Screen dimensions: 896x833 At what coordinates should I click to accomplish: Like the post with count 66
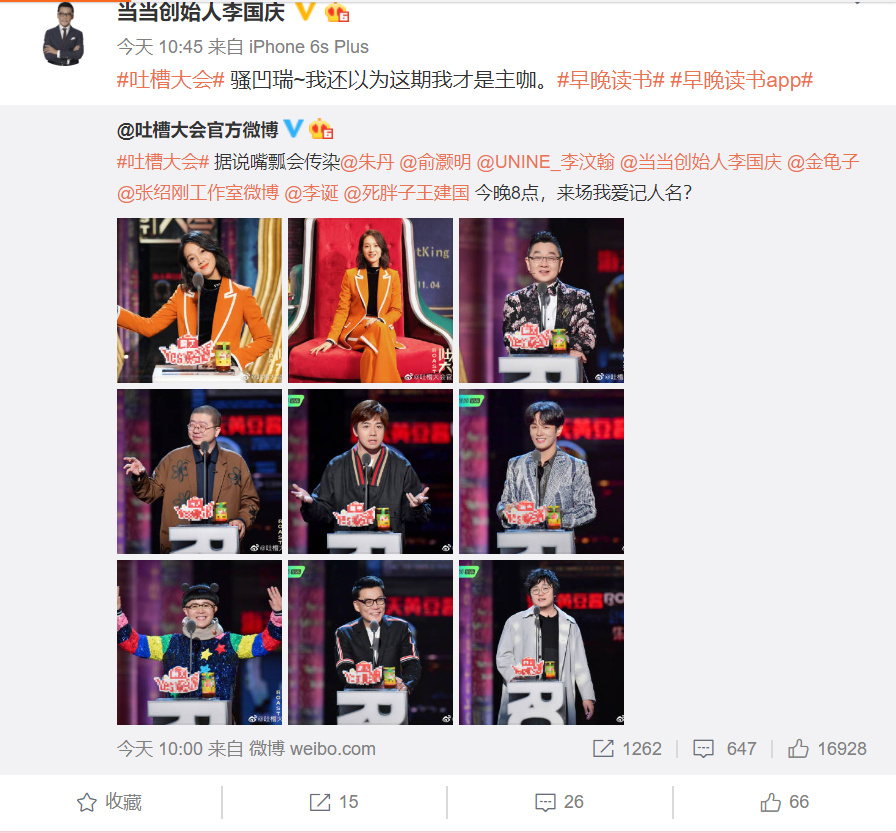770,802
